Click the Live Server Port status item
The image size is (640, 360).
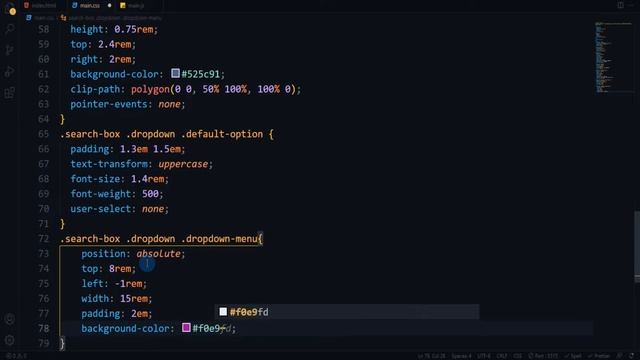[x=543, y=356]
